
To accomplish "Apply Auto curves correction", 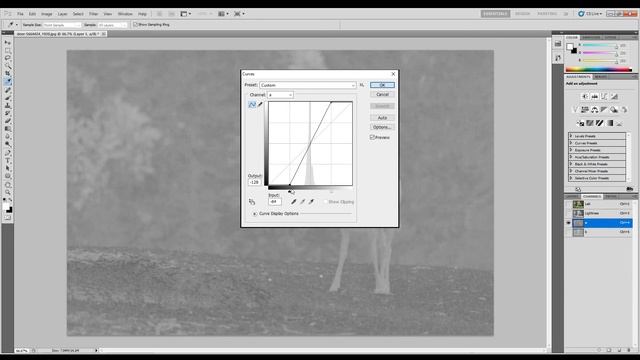I will 382,118.
